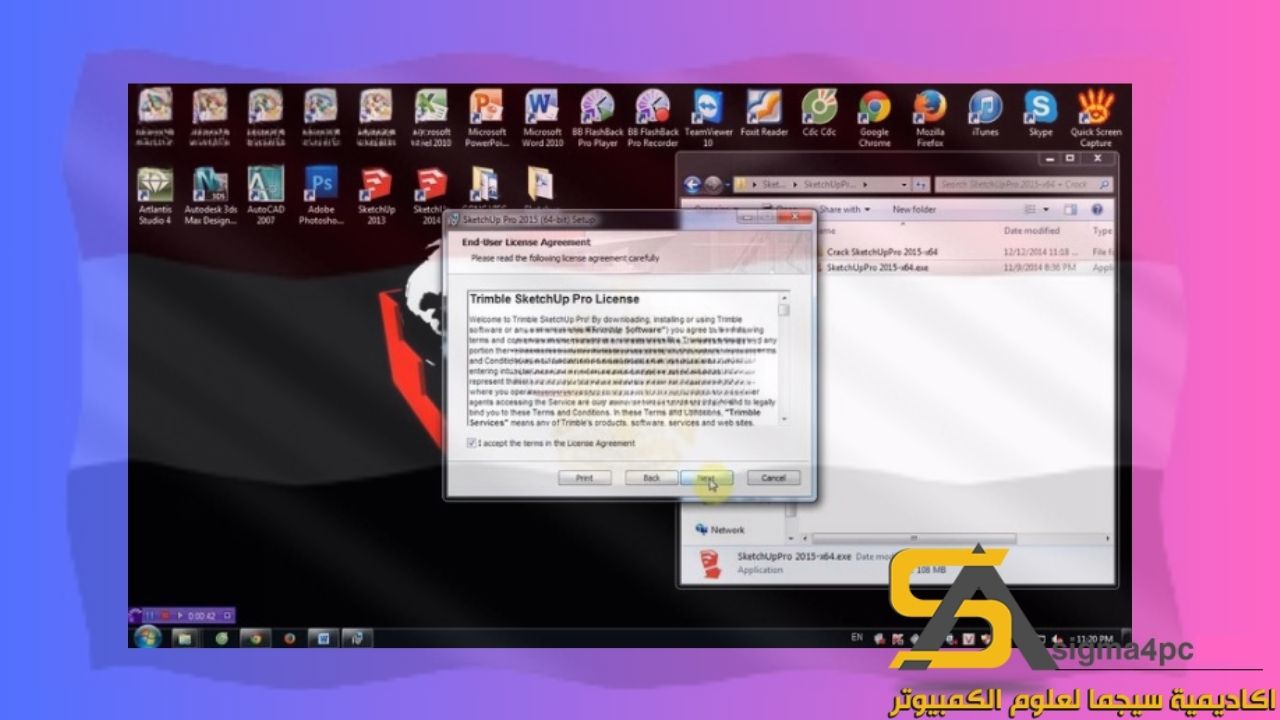Switch to Word on the taskbar
The height and width of the screenshot is (720, 1280).
(323, 637)
